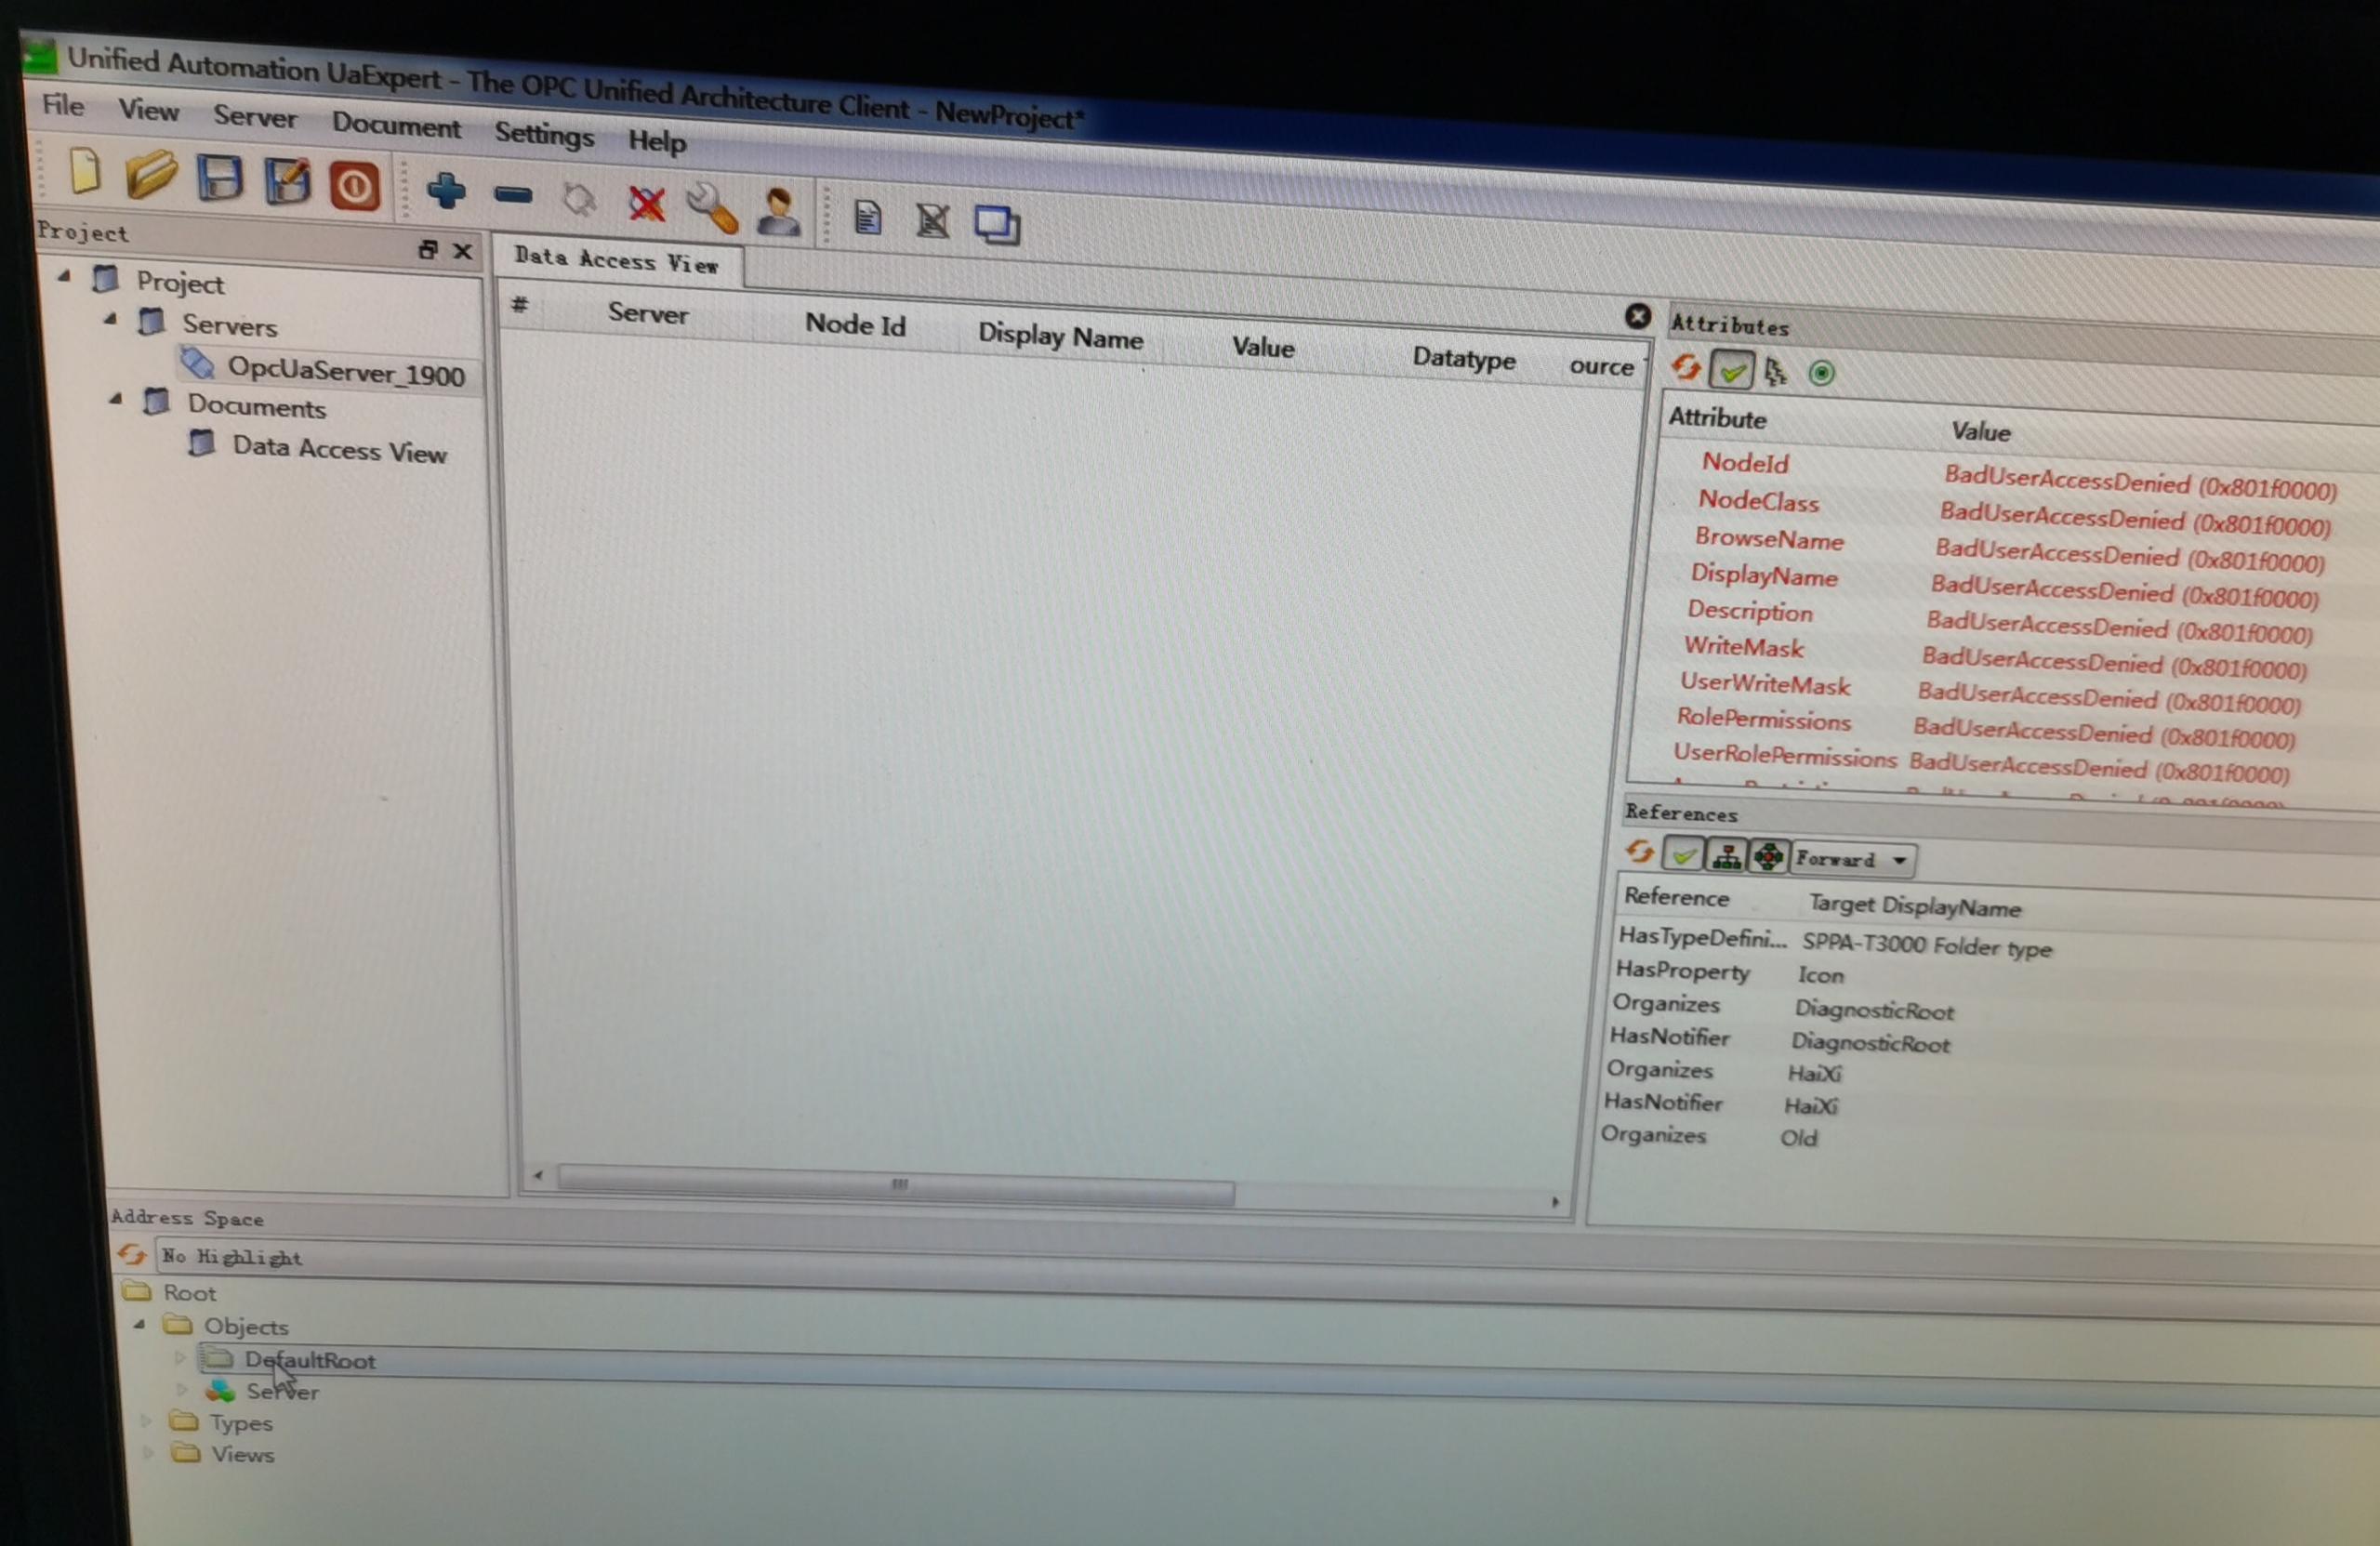The image size is (2380, 1546).
Task: Connect to server with the plug icon
Action: tap(580, 201)
